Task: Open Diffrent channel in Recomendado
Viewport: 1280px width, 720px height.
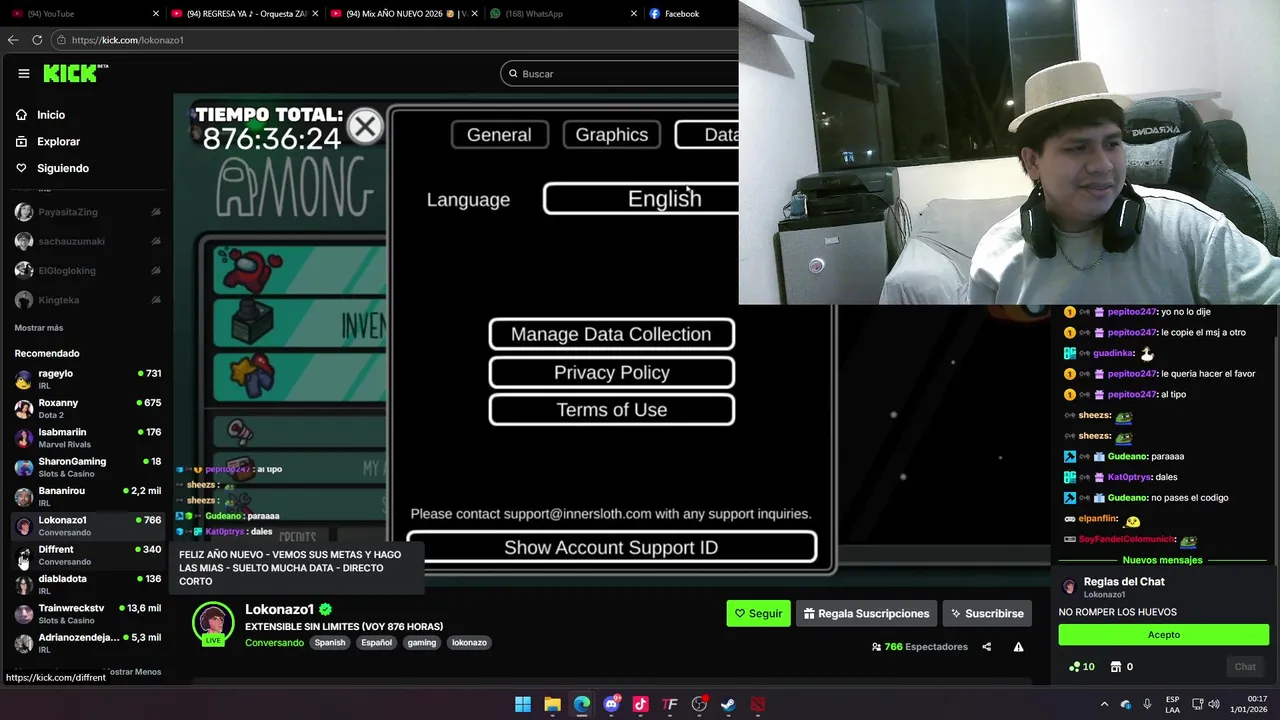Action: 88,555
